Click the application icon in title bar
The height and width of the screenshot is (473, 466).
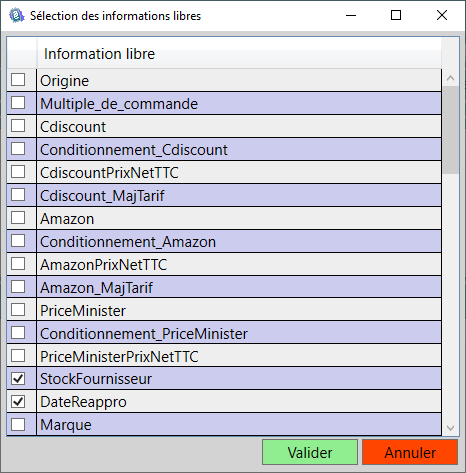click(x=17, y=16)
